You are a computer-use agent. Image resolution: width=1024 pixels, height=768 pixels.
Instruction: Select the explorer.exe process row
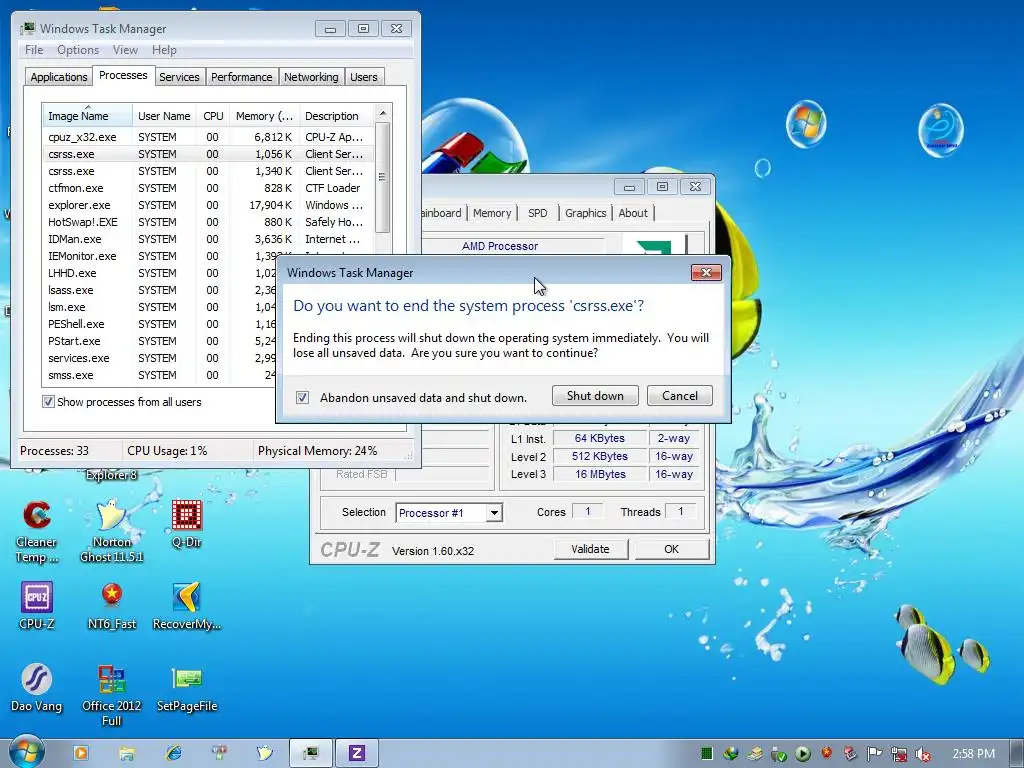point(208,205)
